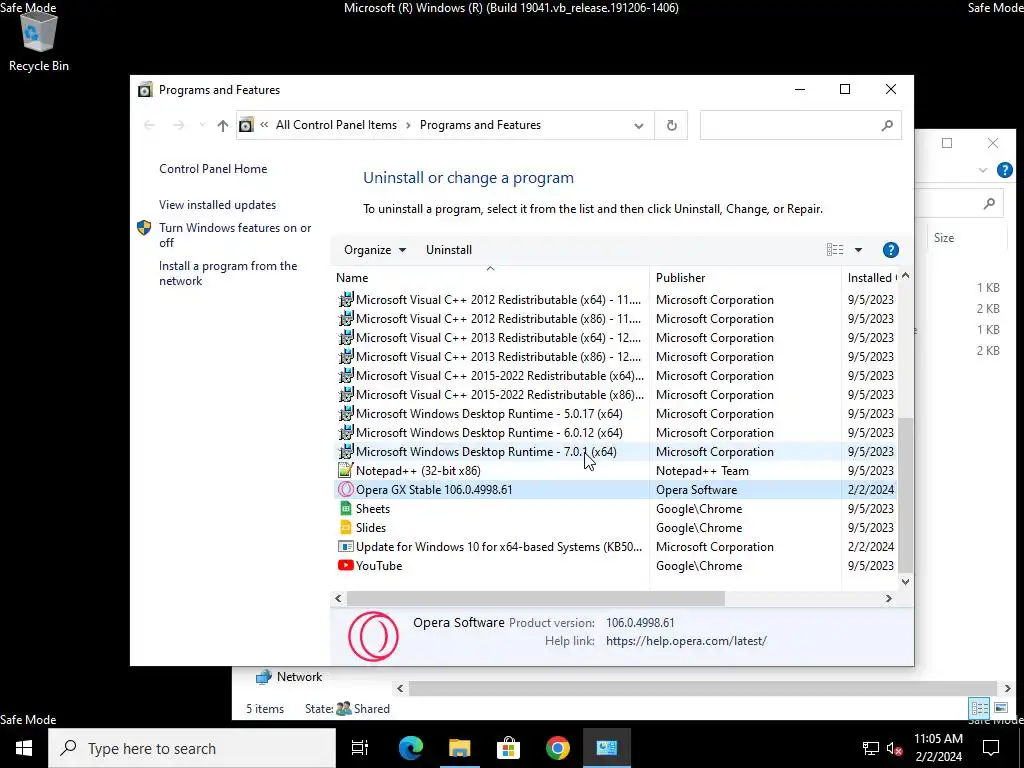Sort by the Name column header
The height and width of the screenshot is (768, 1024).
click(x=492, y=278)
